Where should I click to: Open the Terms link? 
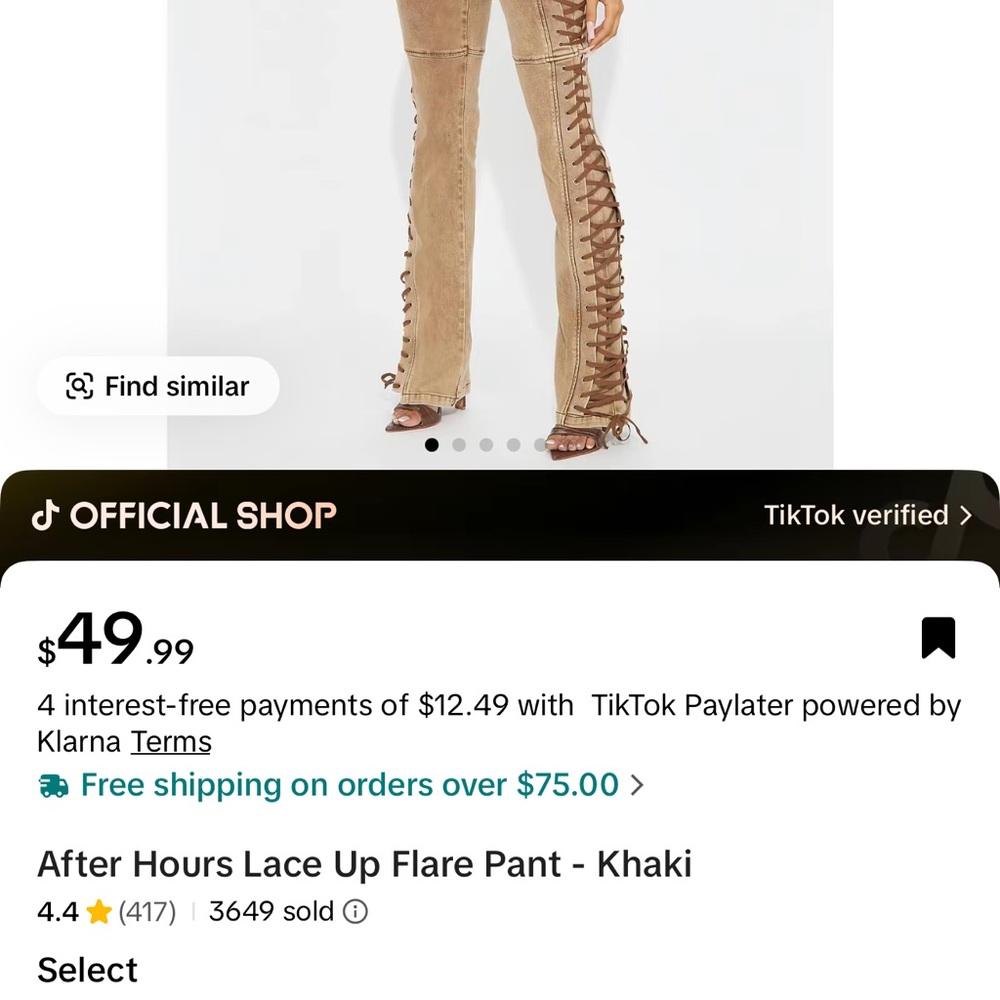point(171,742)
